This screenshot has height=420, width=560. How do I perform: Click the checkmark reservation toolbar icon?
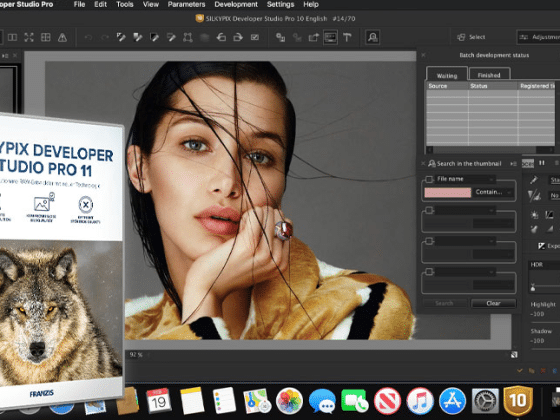tap(255, 37)
